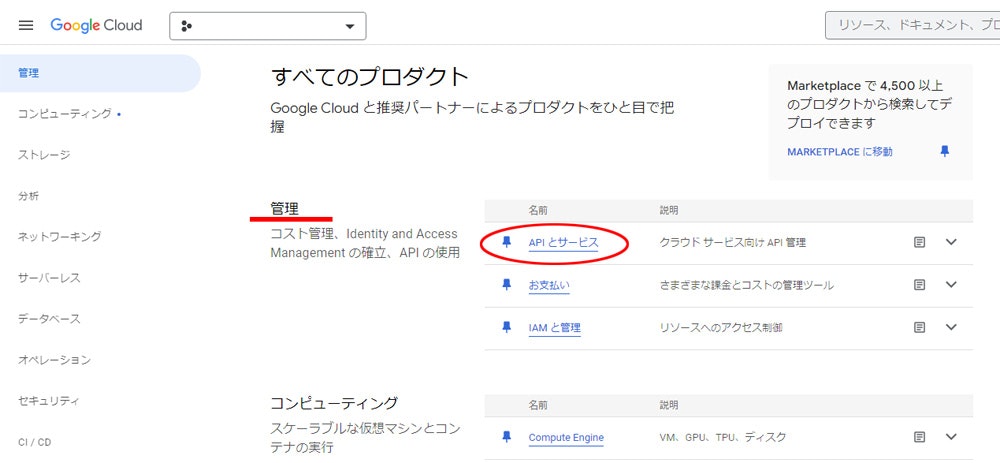Open the MARKETPLACE に移動 link
This screenshot has height=463, width=1000.
[x=840, y=152]
